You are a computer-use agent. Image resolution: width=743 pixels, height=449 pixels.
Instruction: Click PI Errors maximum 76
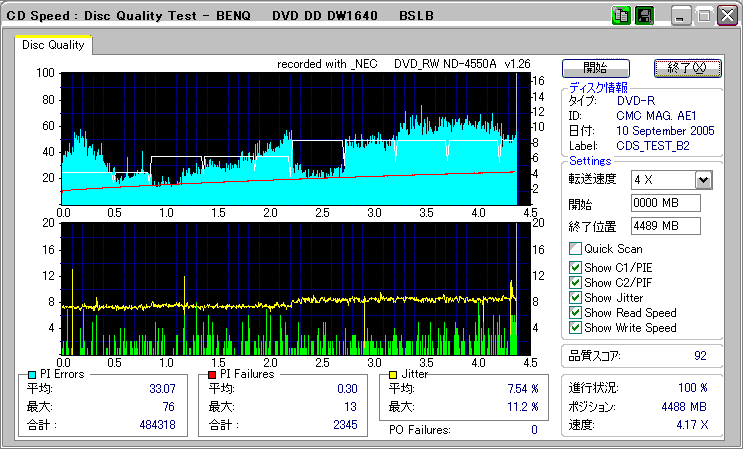[168, 407]
